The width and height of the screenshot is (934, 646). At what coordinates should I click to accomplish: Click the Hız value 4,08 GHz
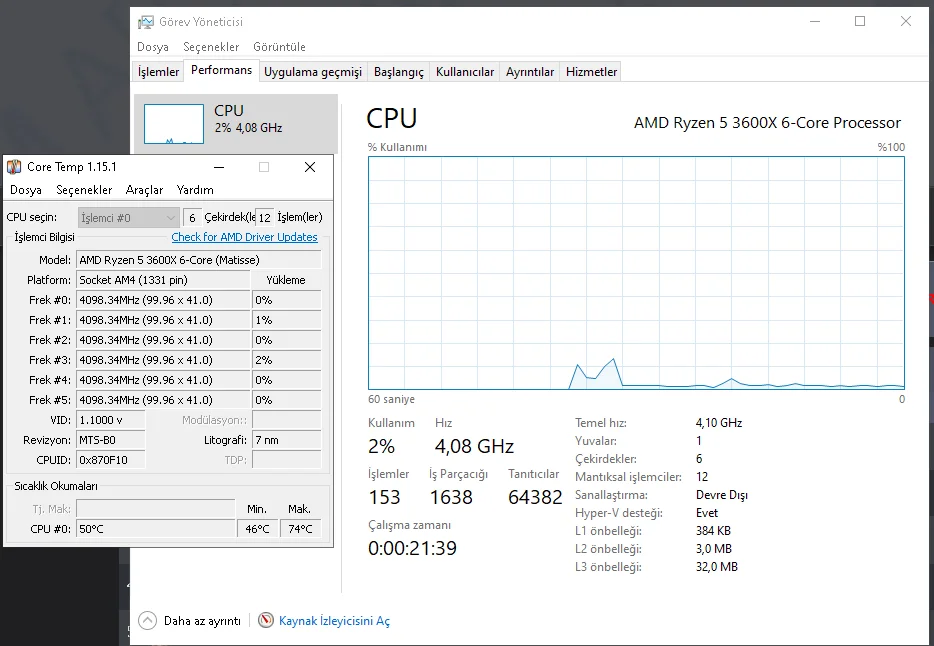click(474, 446)
